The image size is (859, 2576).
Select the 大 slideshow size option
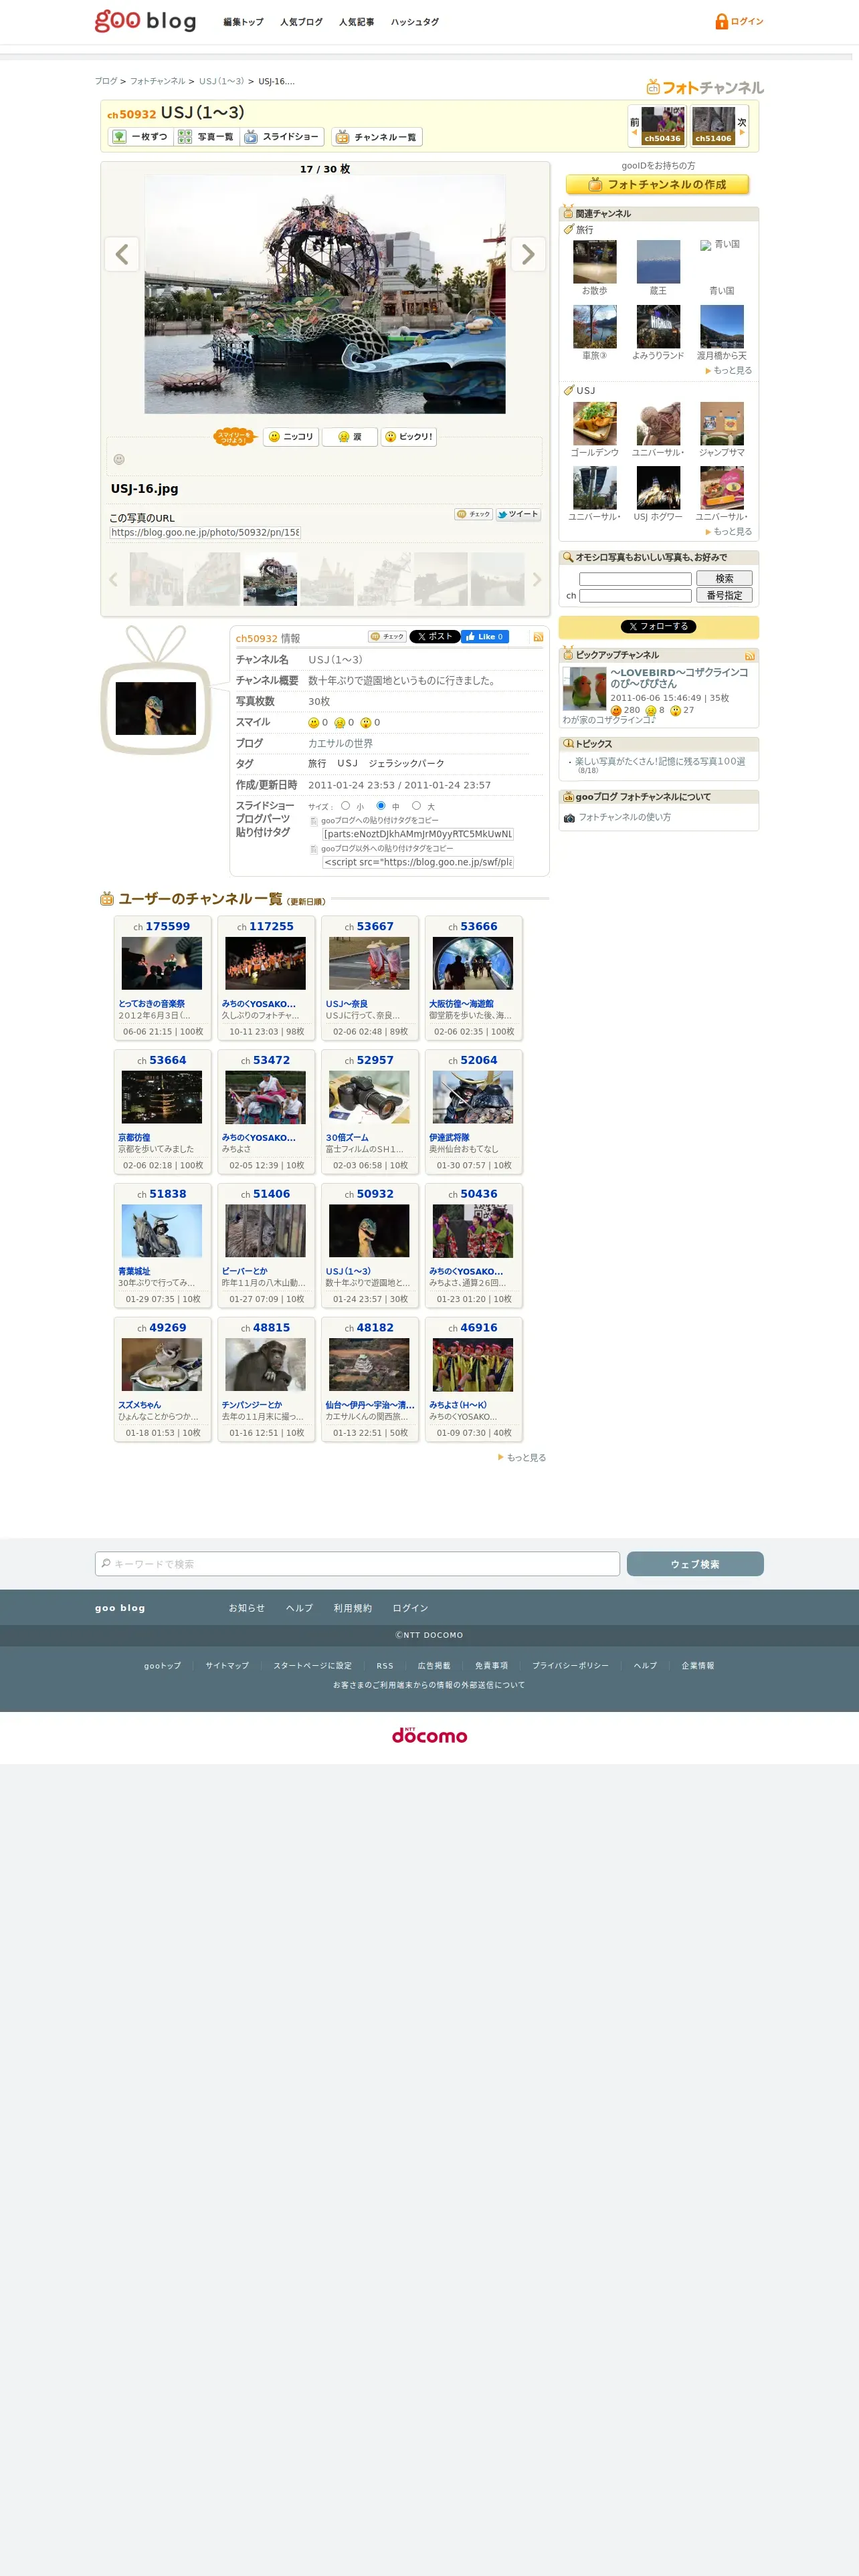pyautogui.click(x=416, y=806)
